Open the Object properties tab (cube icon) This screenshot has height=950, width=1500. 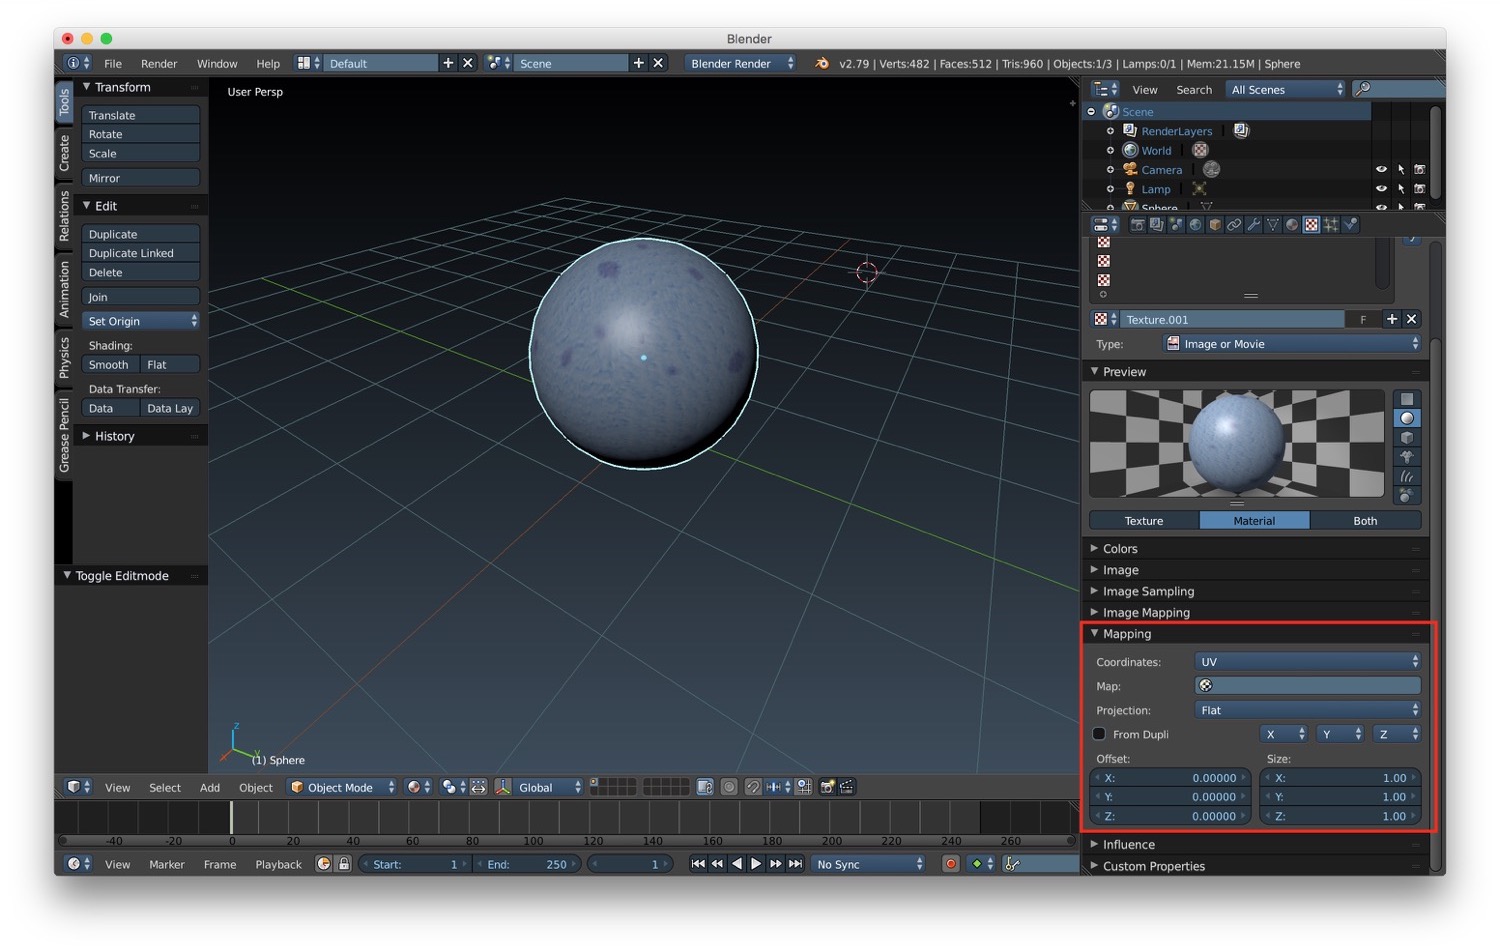pos(1215,225)
